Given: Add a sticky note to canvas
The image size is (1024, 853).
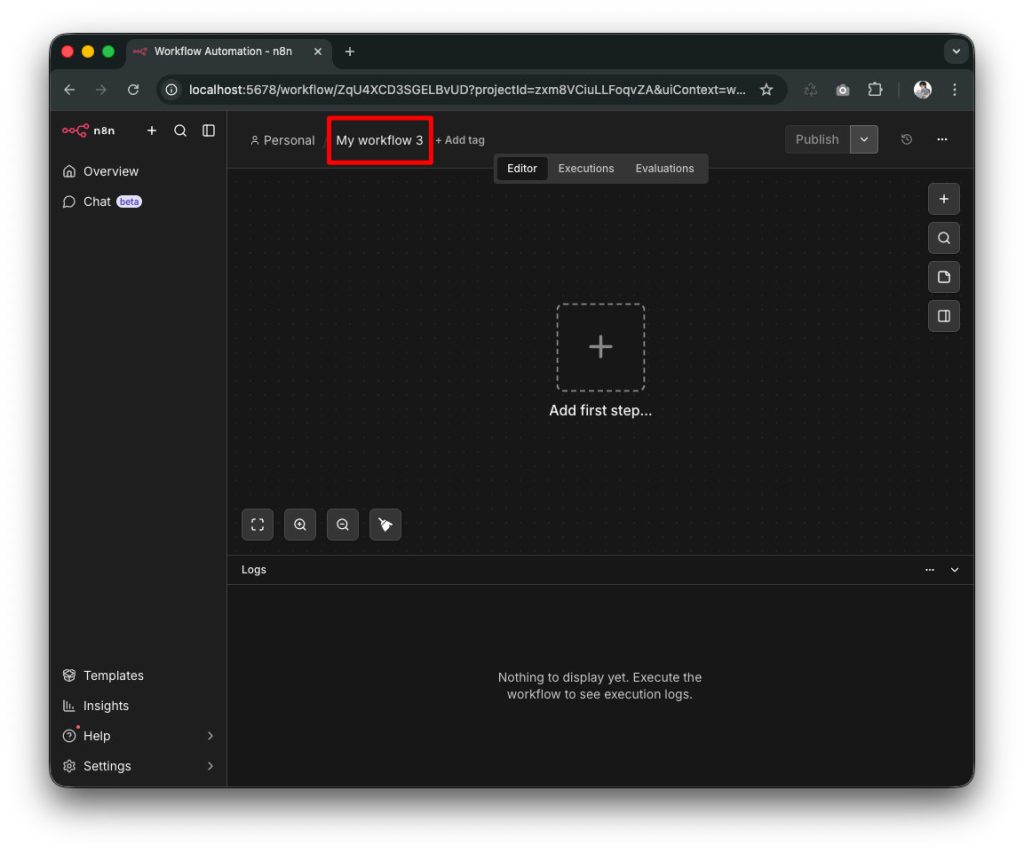Looking at the screenshot, I should click(x=943, y=277).
